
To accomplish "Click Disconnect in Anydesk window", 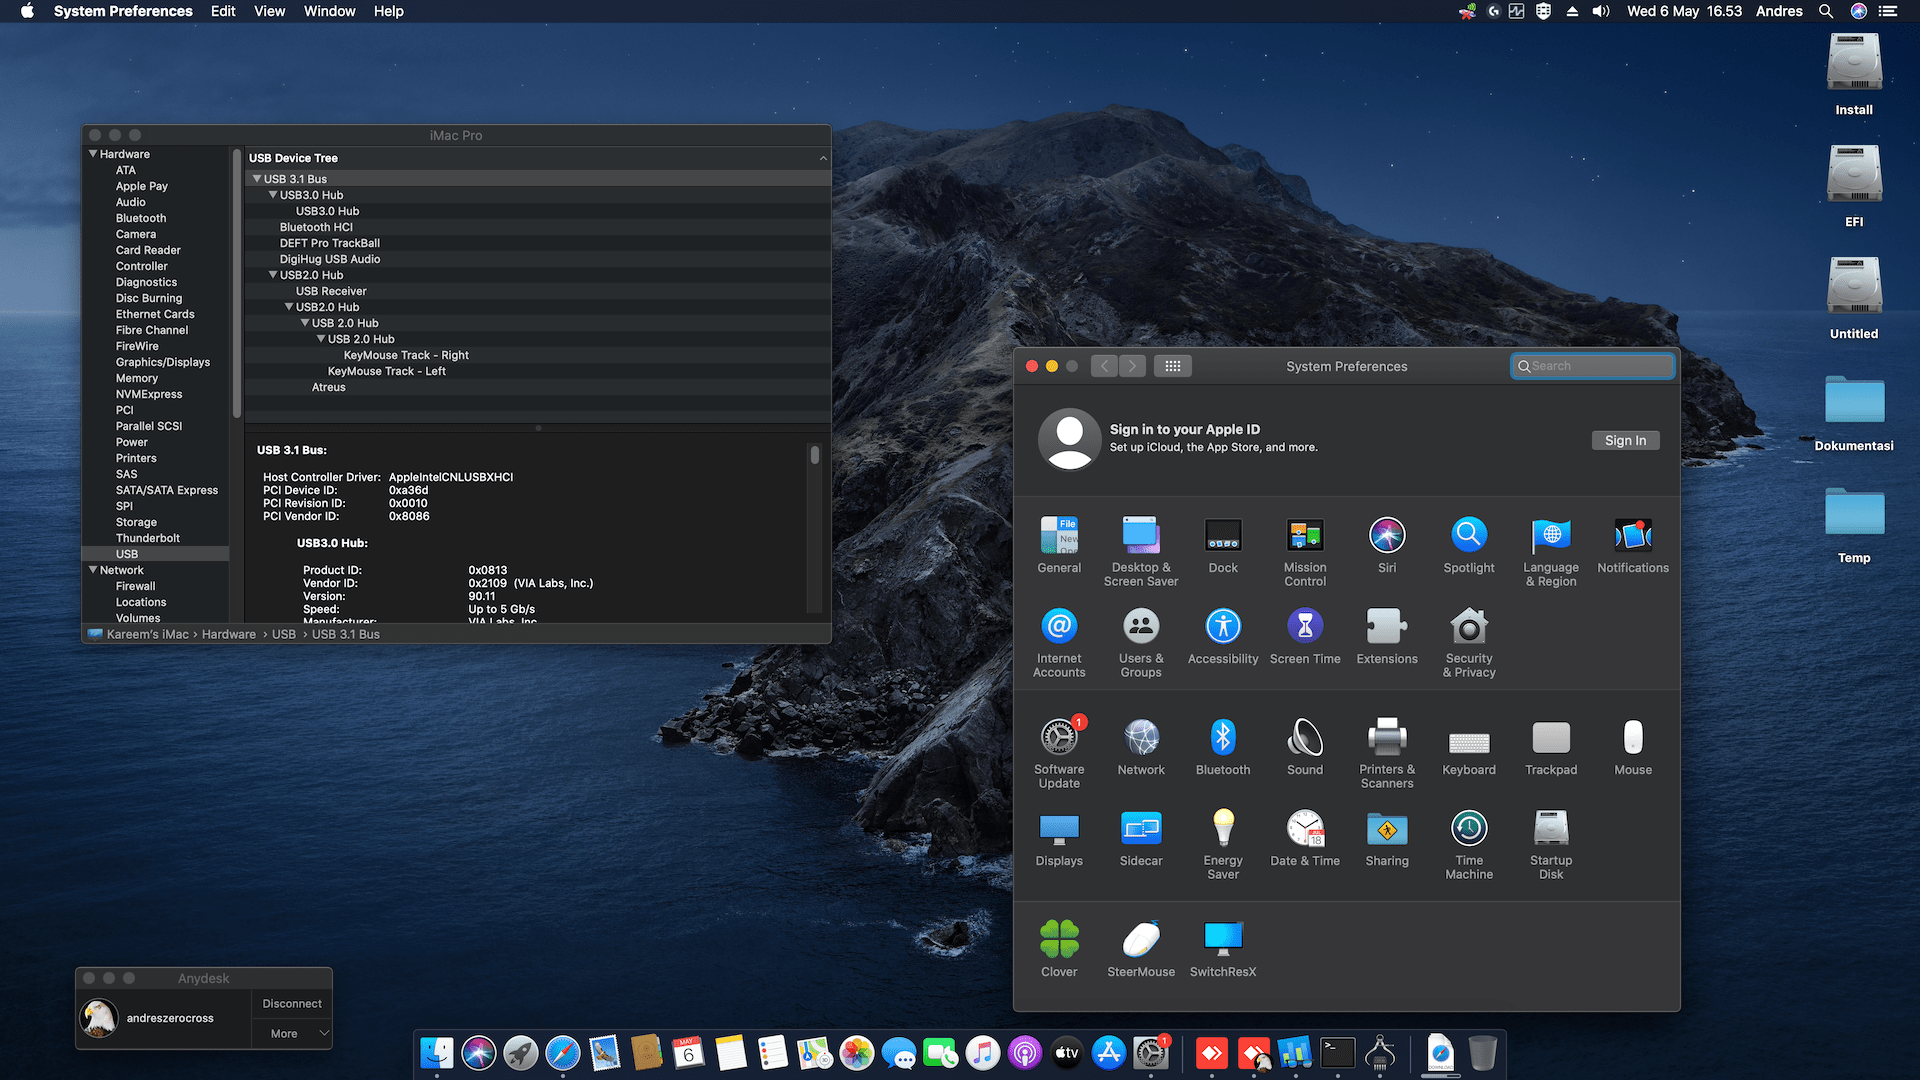I will coord(292,1004).
